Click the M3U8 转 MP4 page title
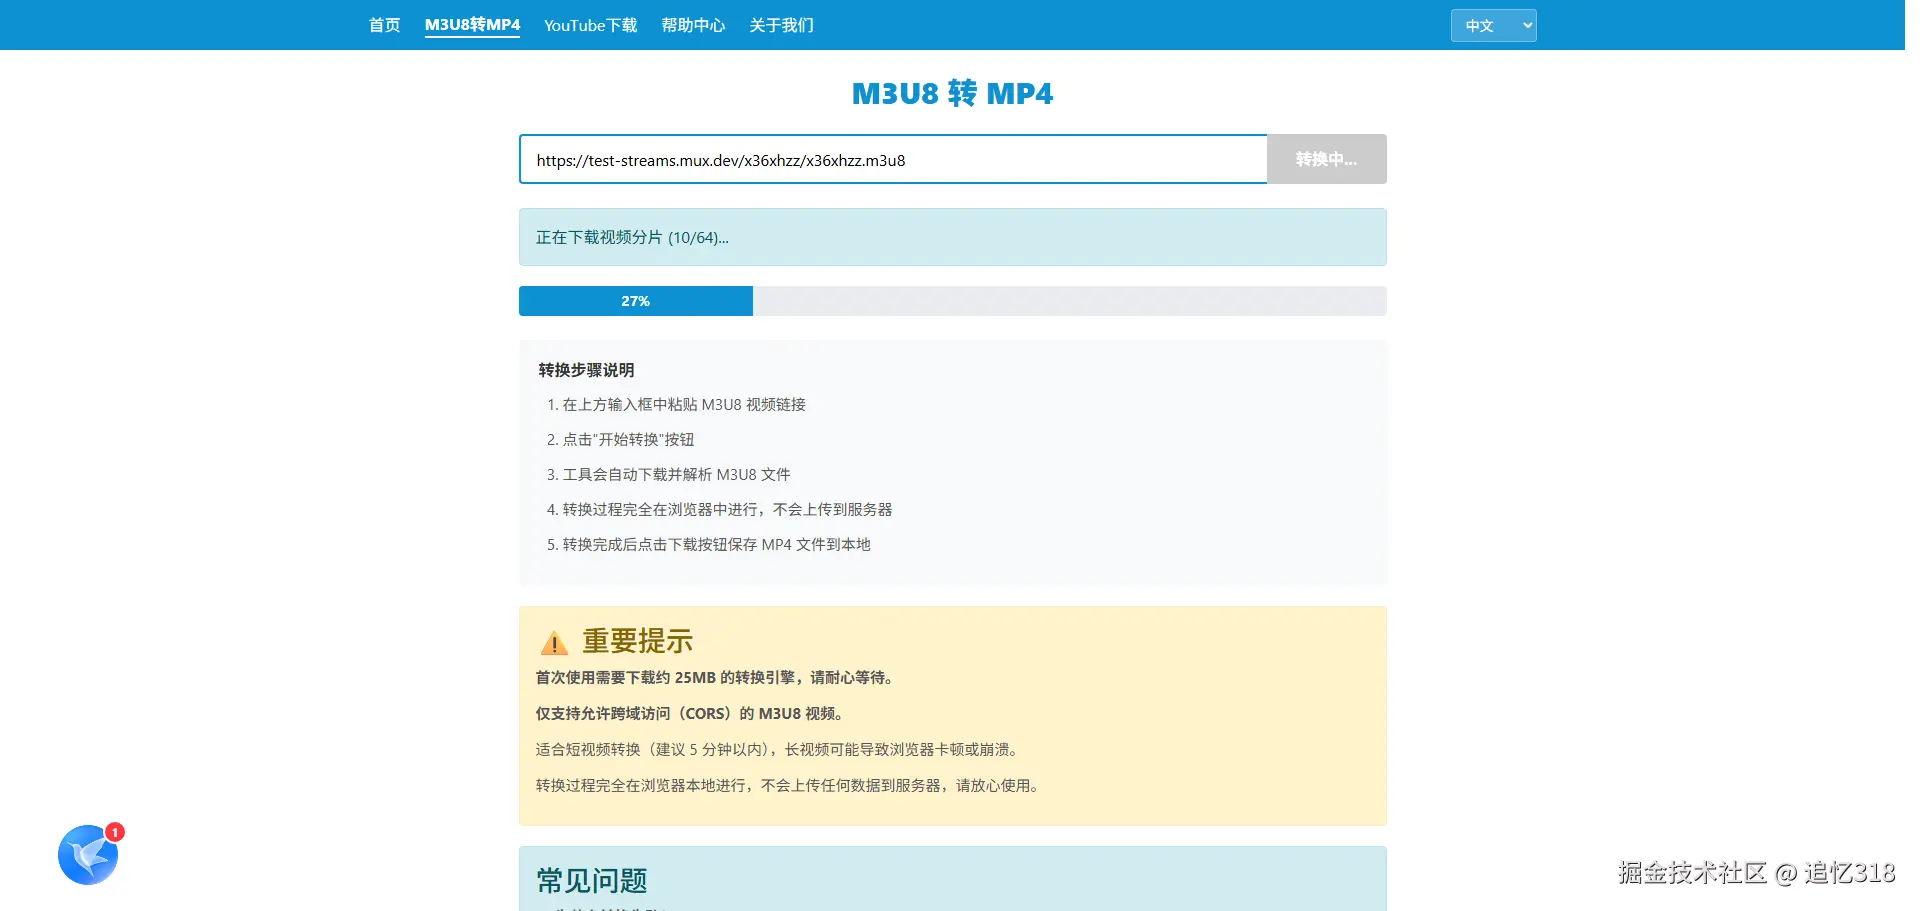Viewport: 1920px width, 911px height. tap(951, 93)
